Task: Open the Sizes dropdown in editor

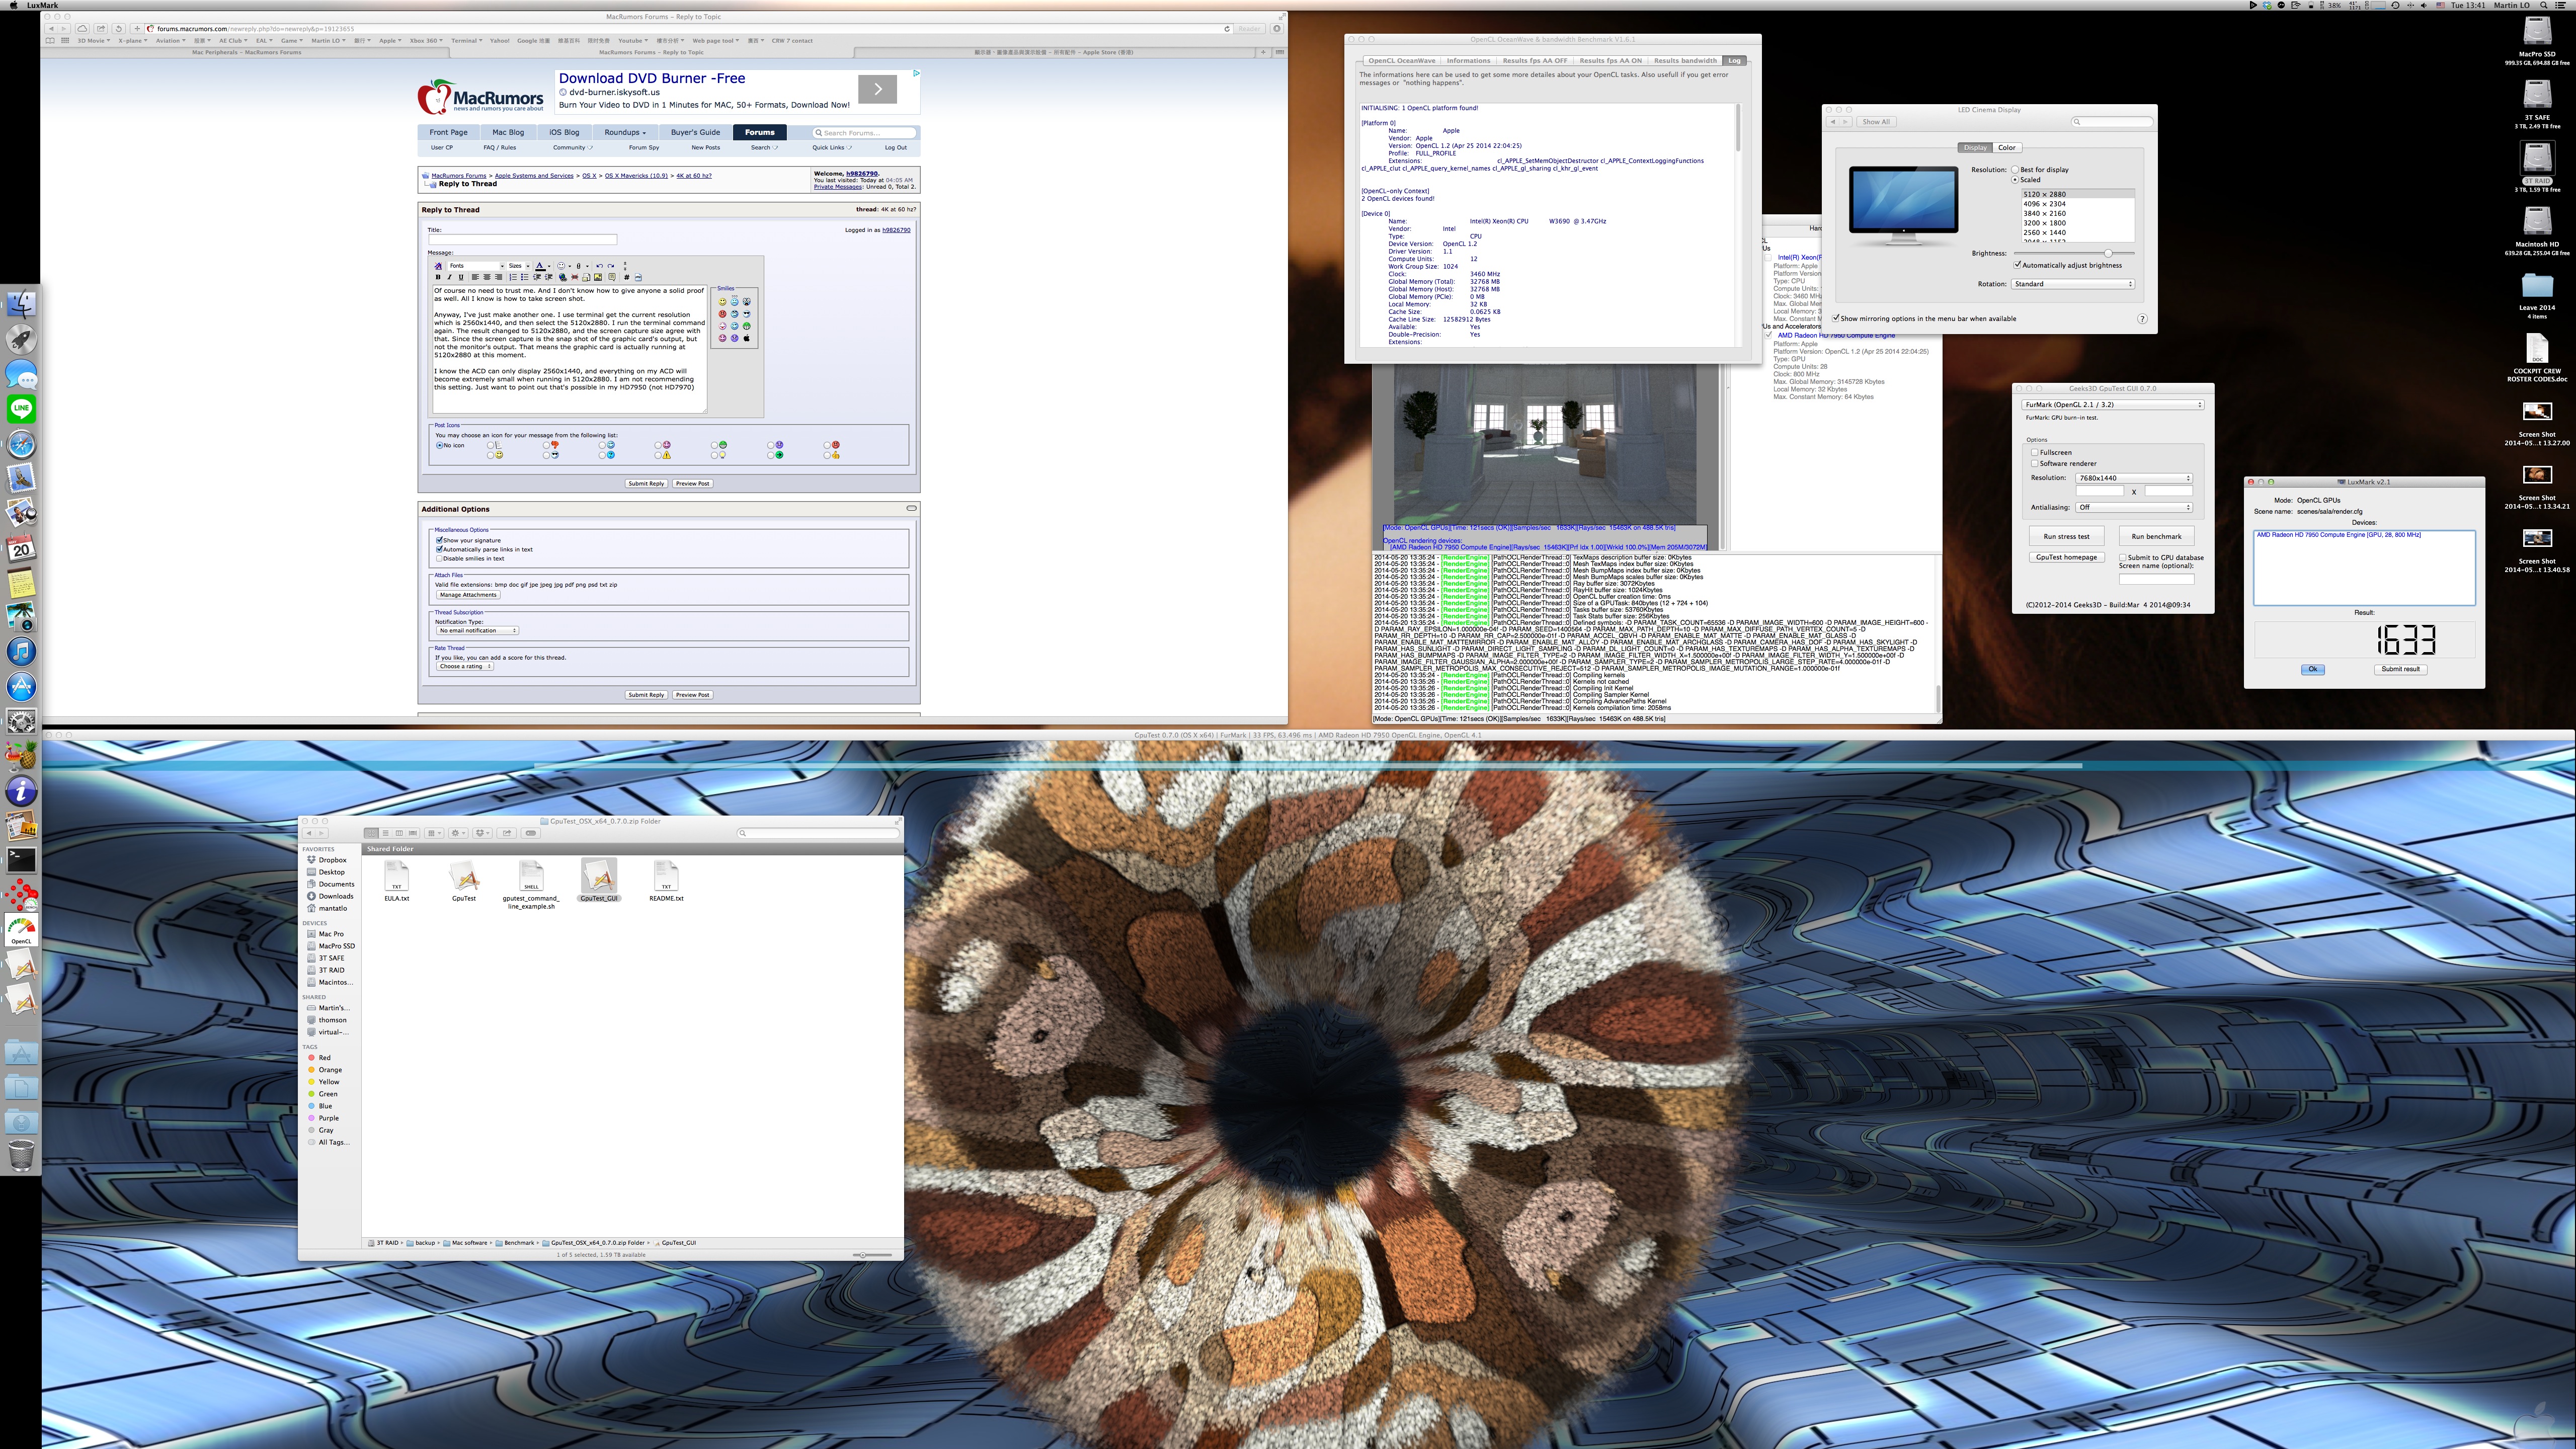Action: coord(519,266)
